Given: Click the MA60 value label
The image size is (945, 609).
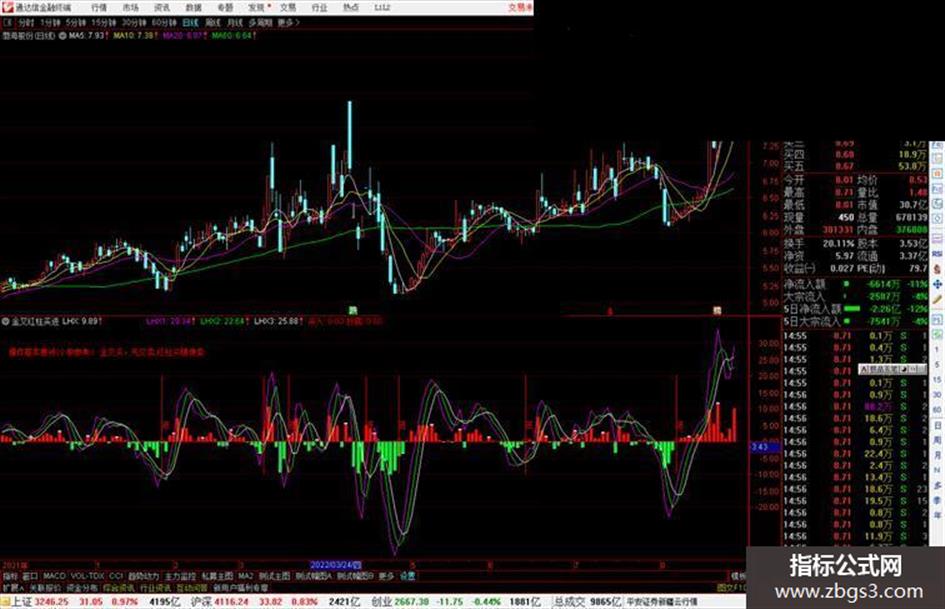Looking at the screenshot, I should coord(234,36).
